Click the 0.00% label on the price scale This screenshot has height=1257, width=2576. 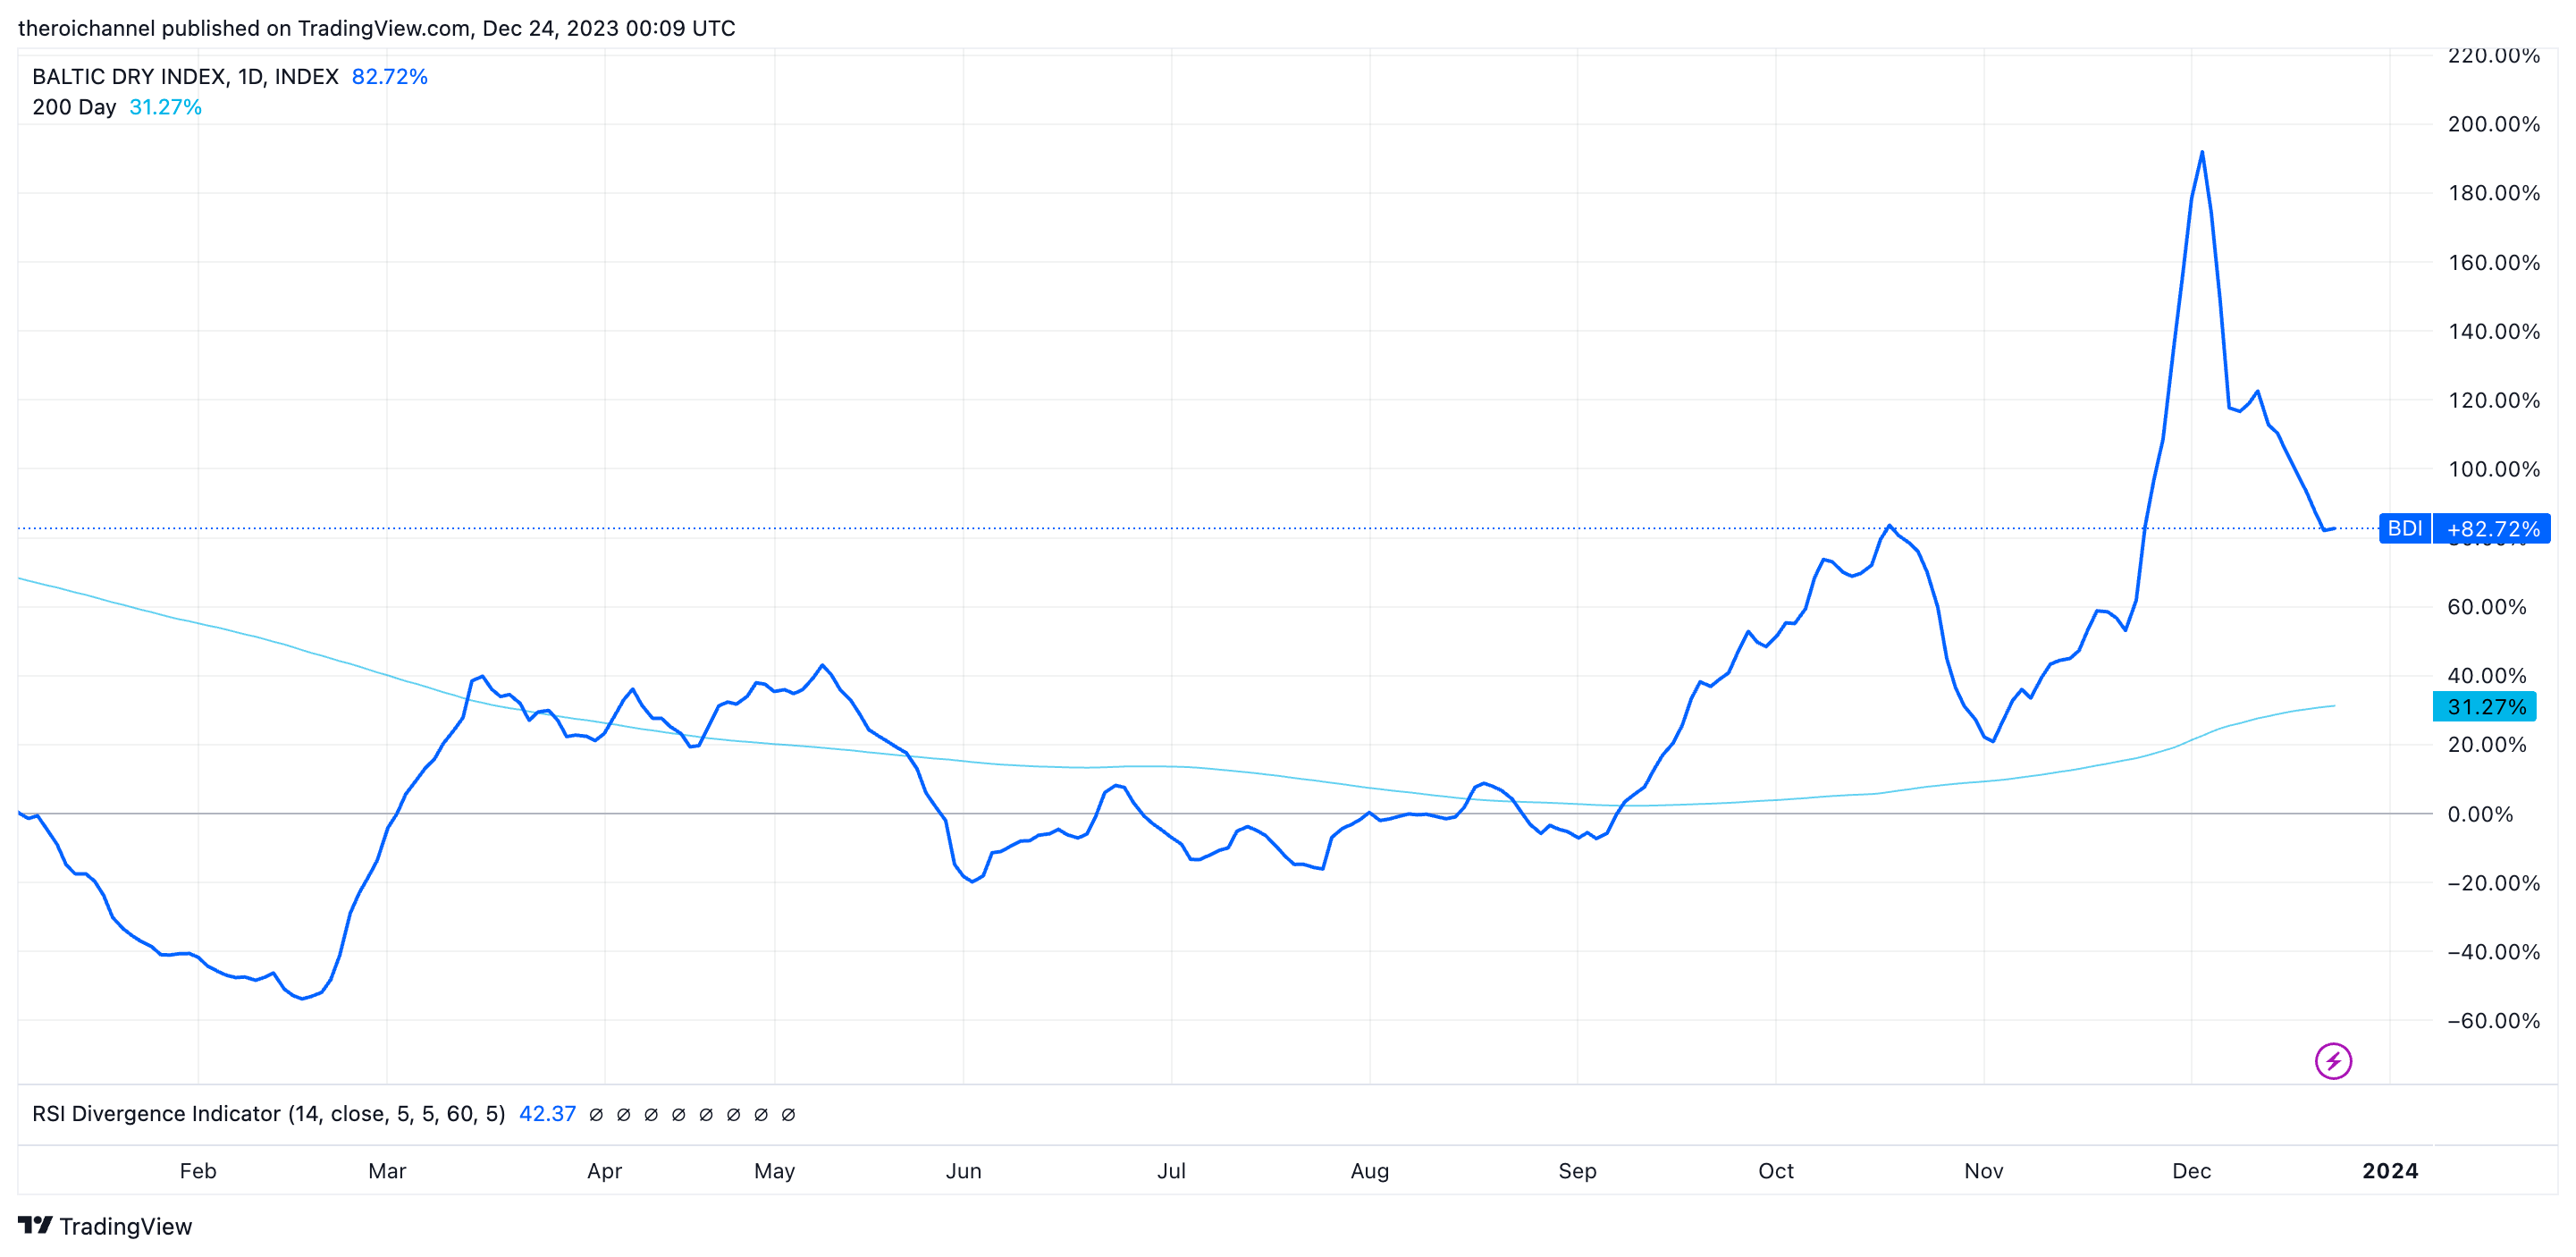(2479, 814)
